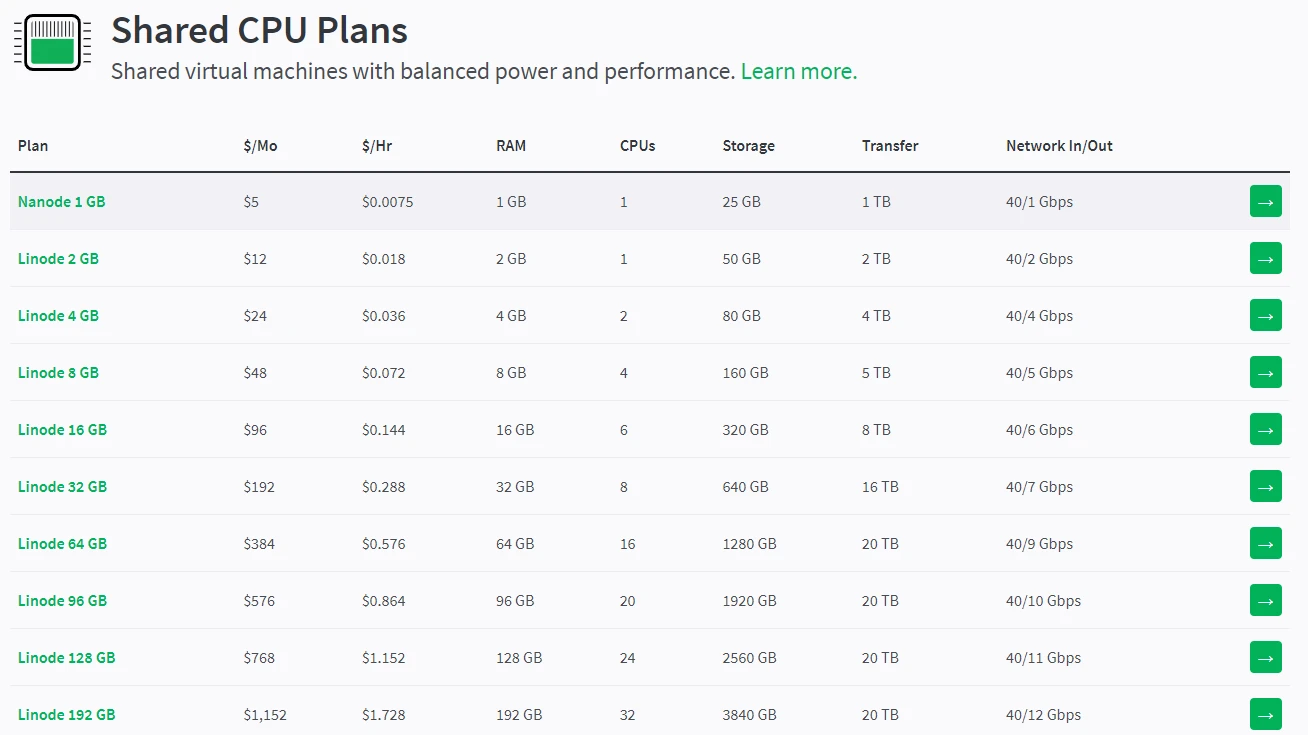This screenshot has width=1308, height=735.
Task: Click the arrow button for Linode 4 GB
Action: [1265, 315]
